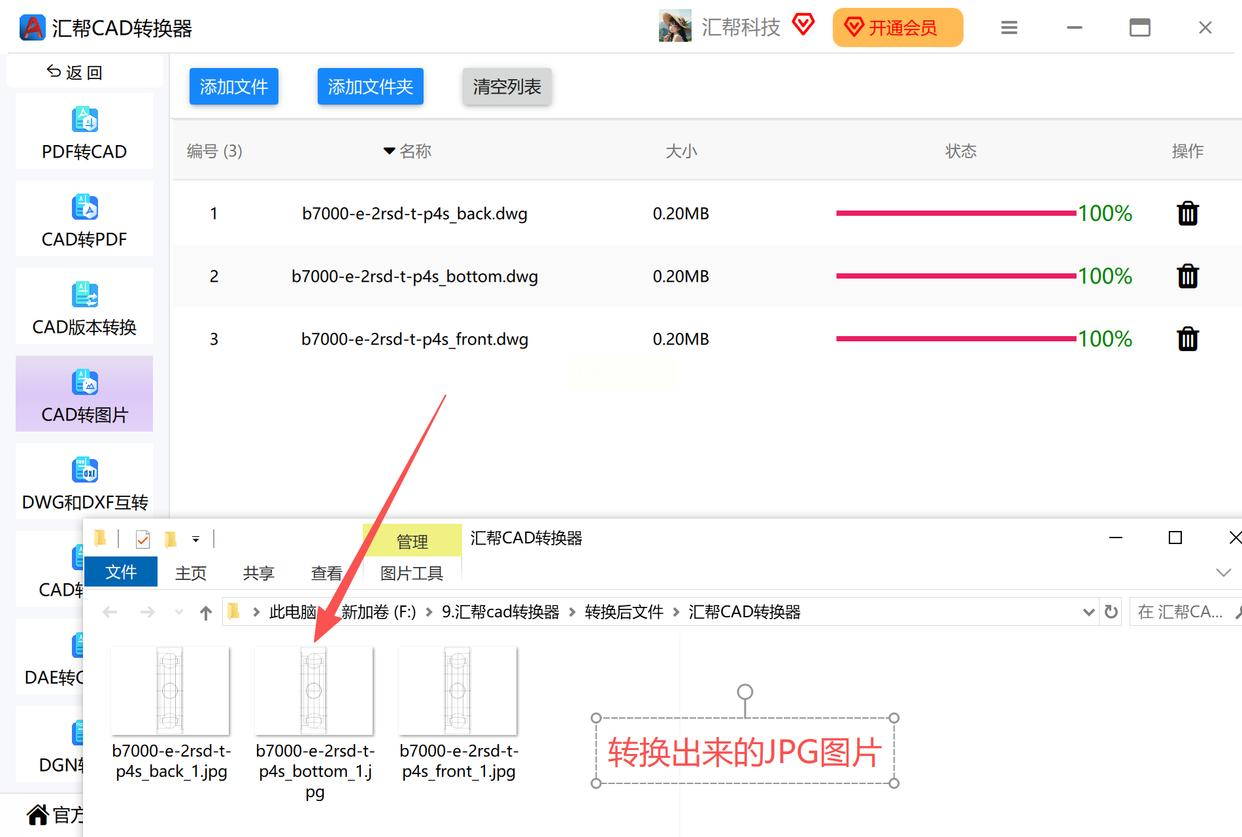The image size is (1242, 837).
Task: Click the refresh button in Explorer's address bar
Action: 1111,612
